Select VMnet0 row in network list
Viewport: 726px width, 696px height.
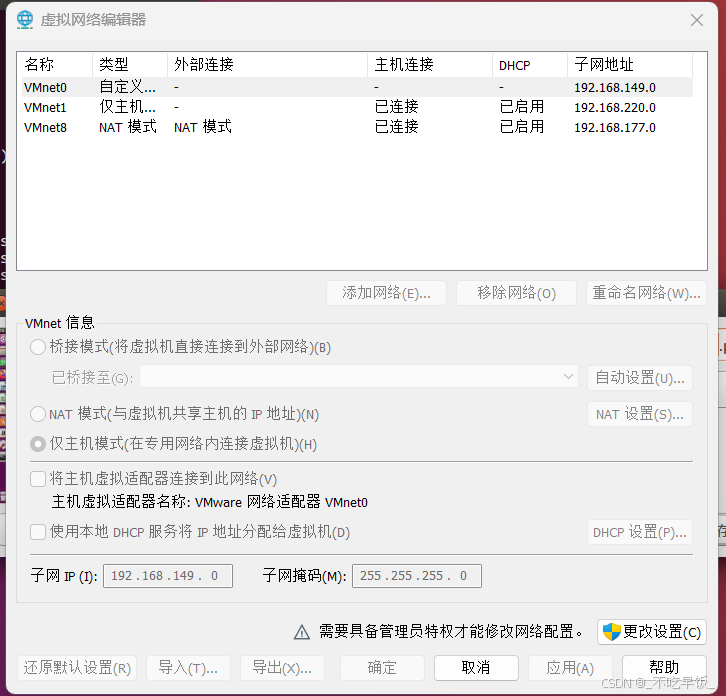click(x=357, y=87)
